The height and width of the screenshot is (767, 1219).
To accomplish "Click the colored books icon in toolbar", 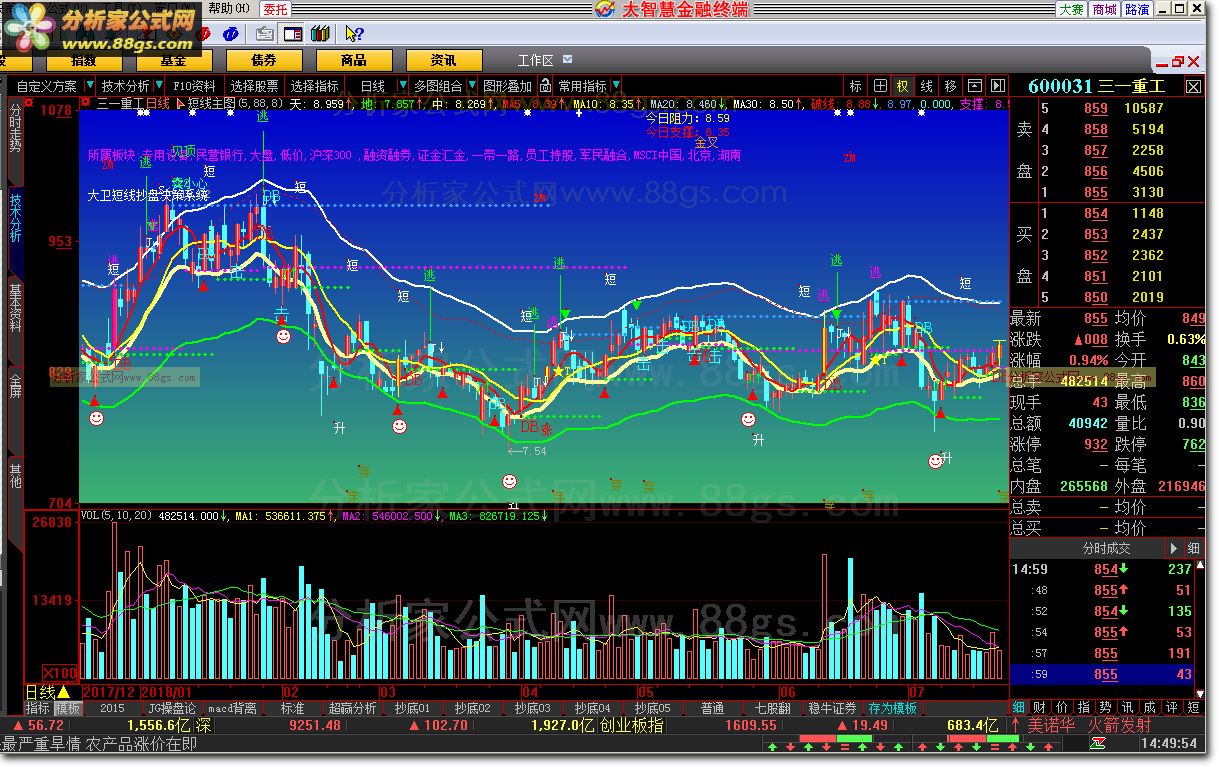I will tap(320, 34).
